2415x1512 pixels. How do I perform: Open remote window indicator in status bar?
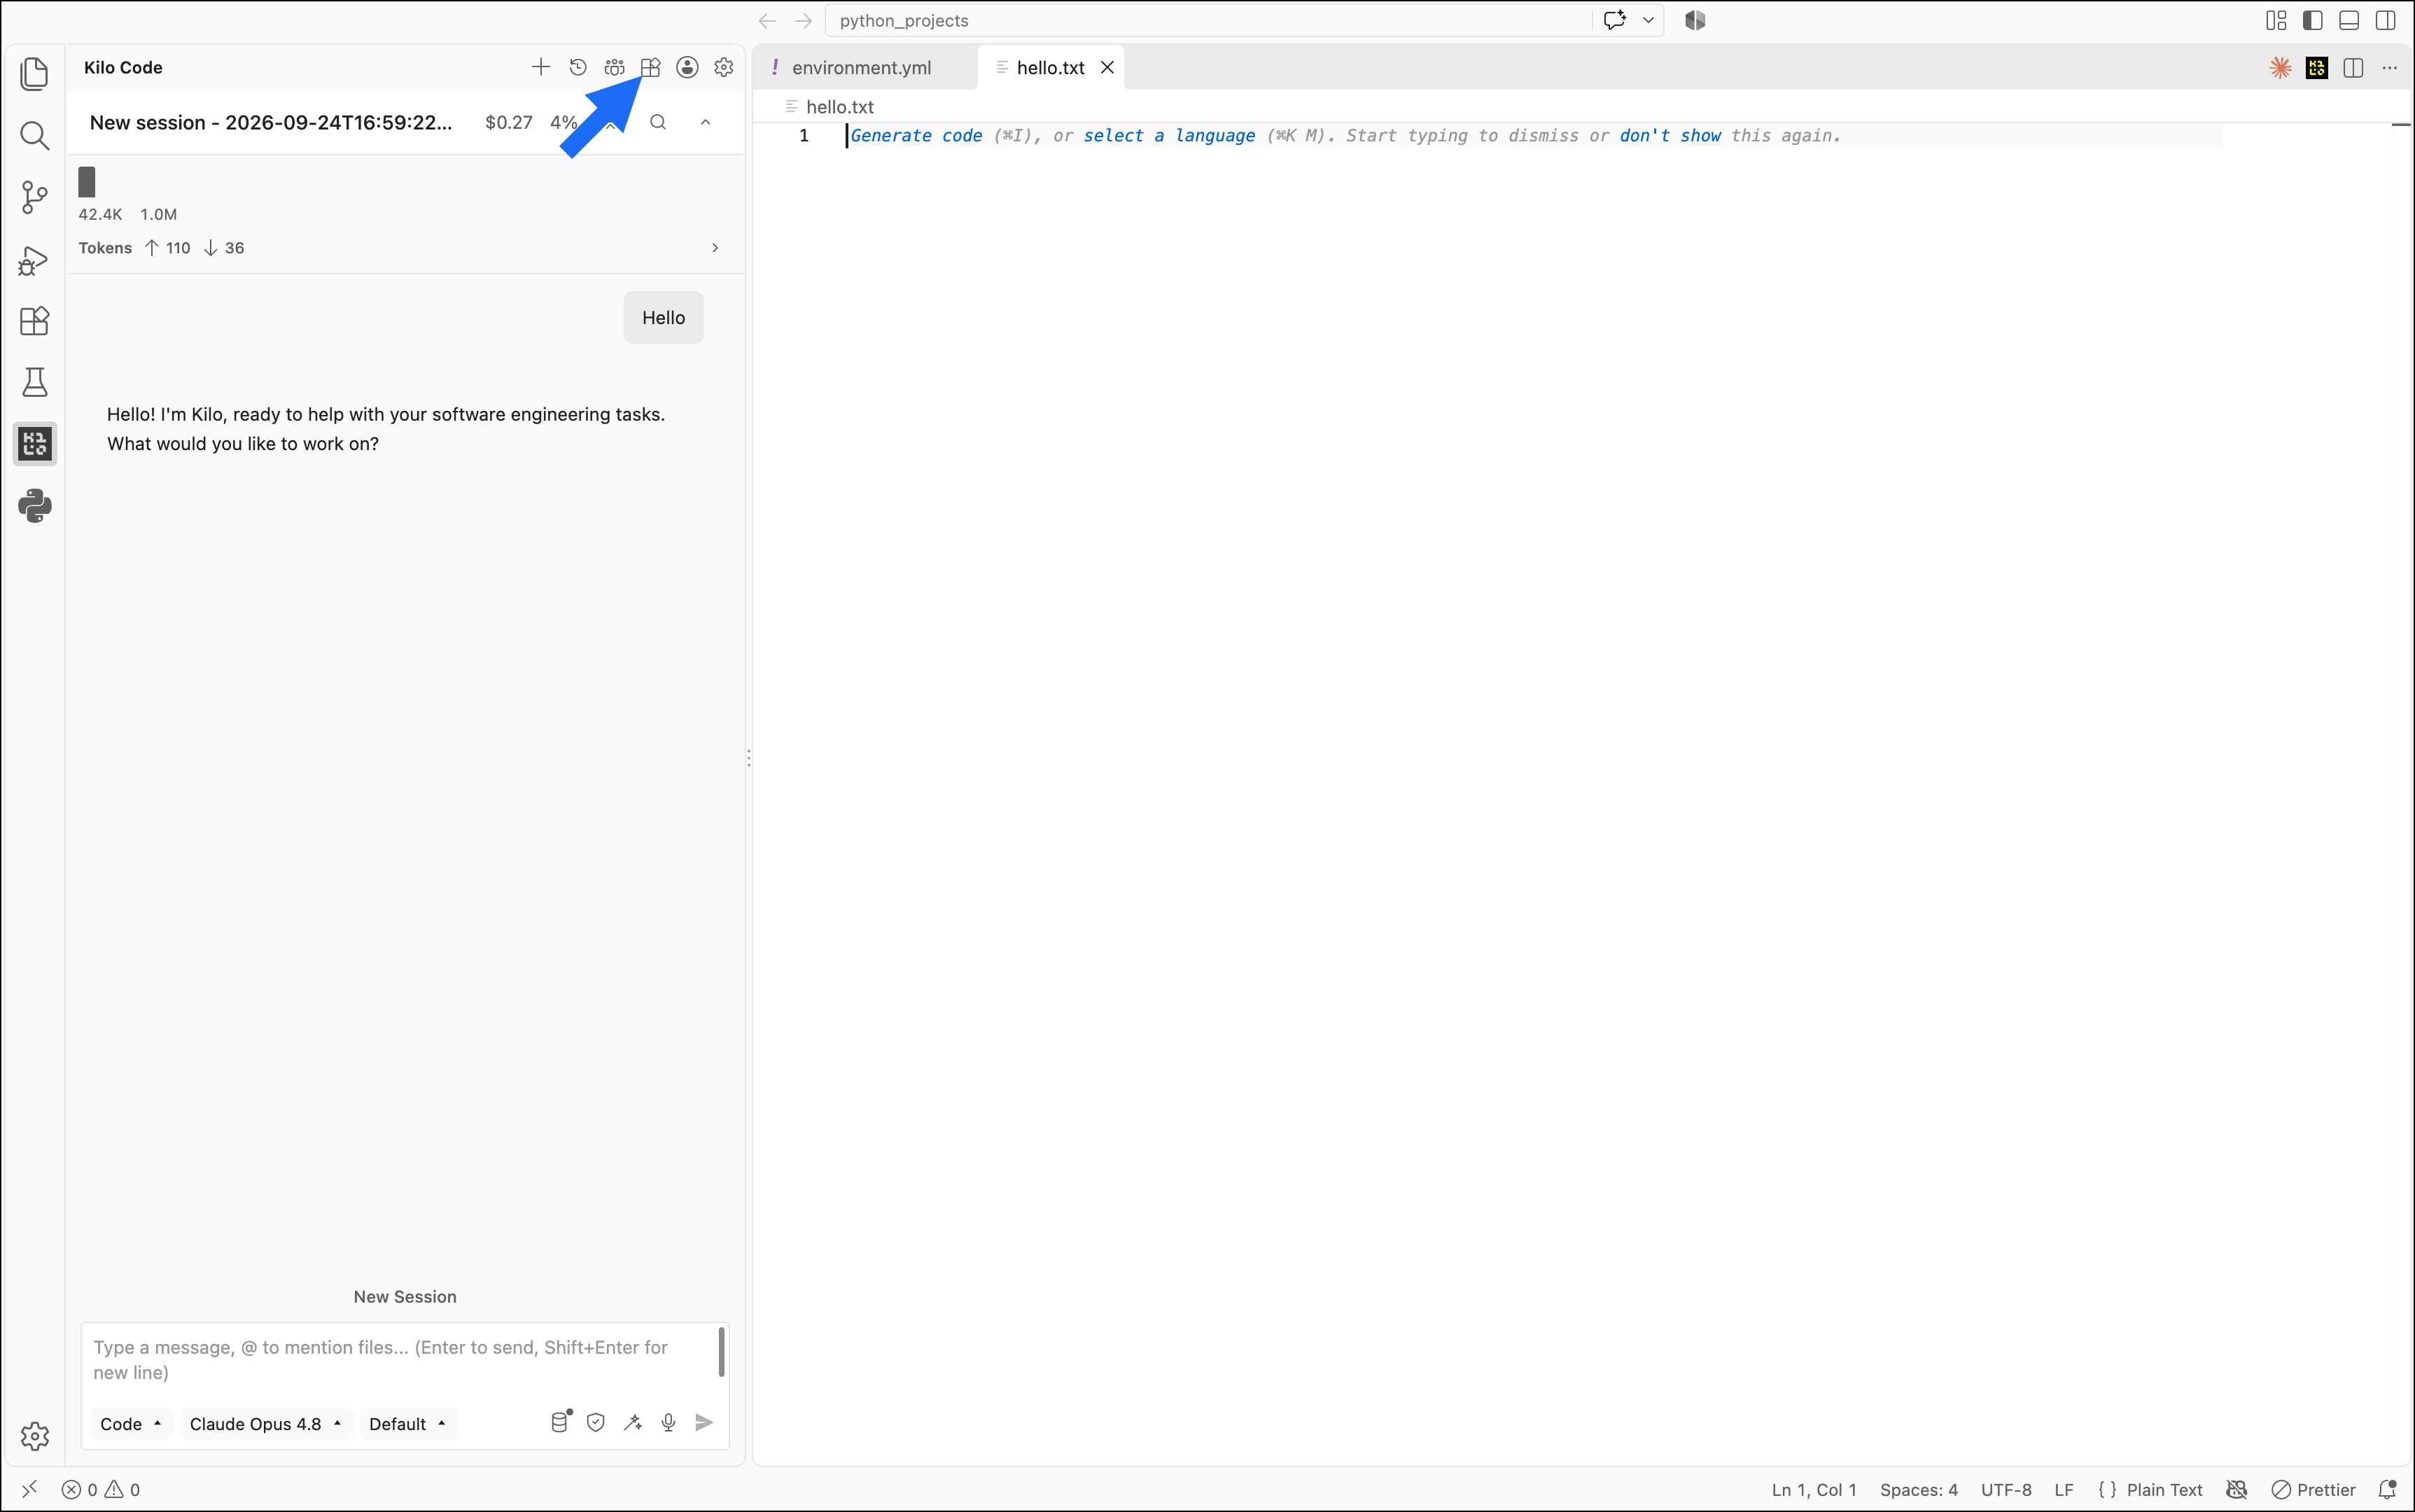[x=29, y=1489]
